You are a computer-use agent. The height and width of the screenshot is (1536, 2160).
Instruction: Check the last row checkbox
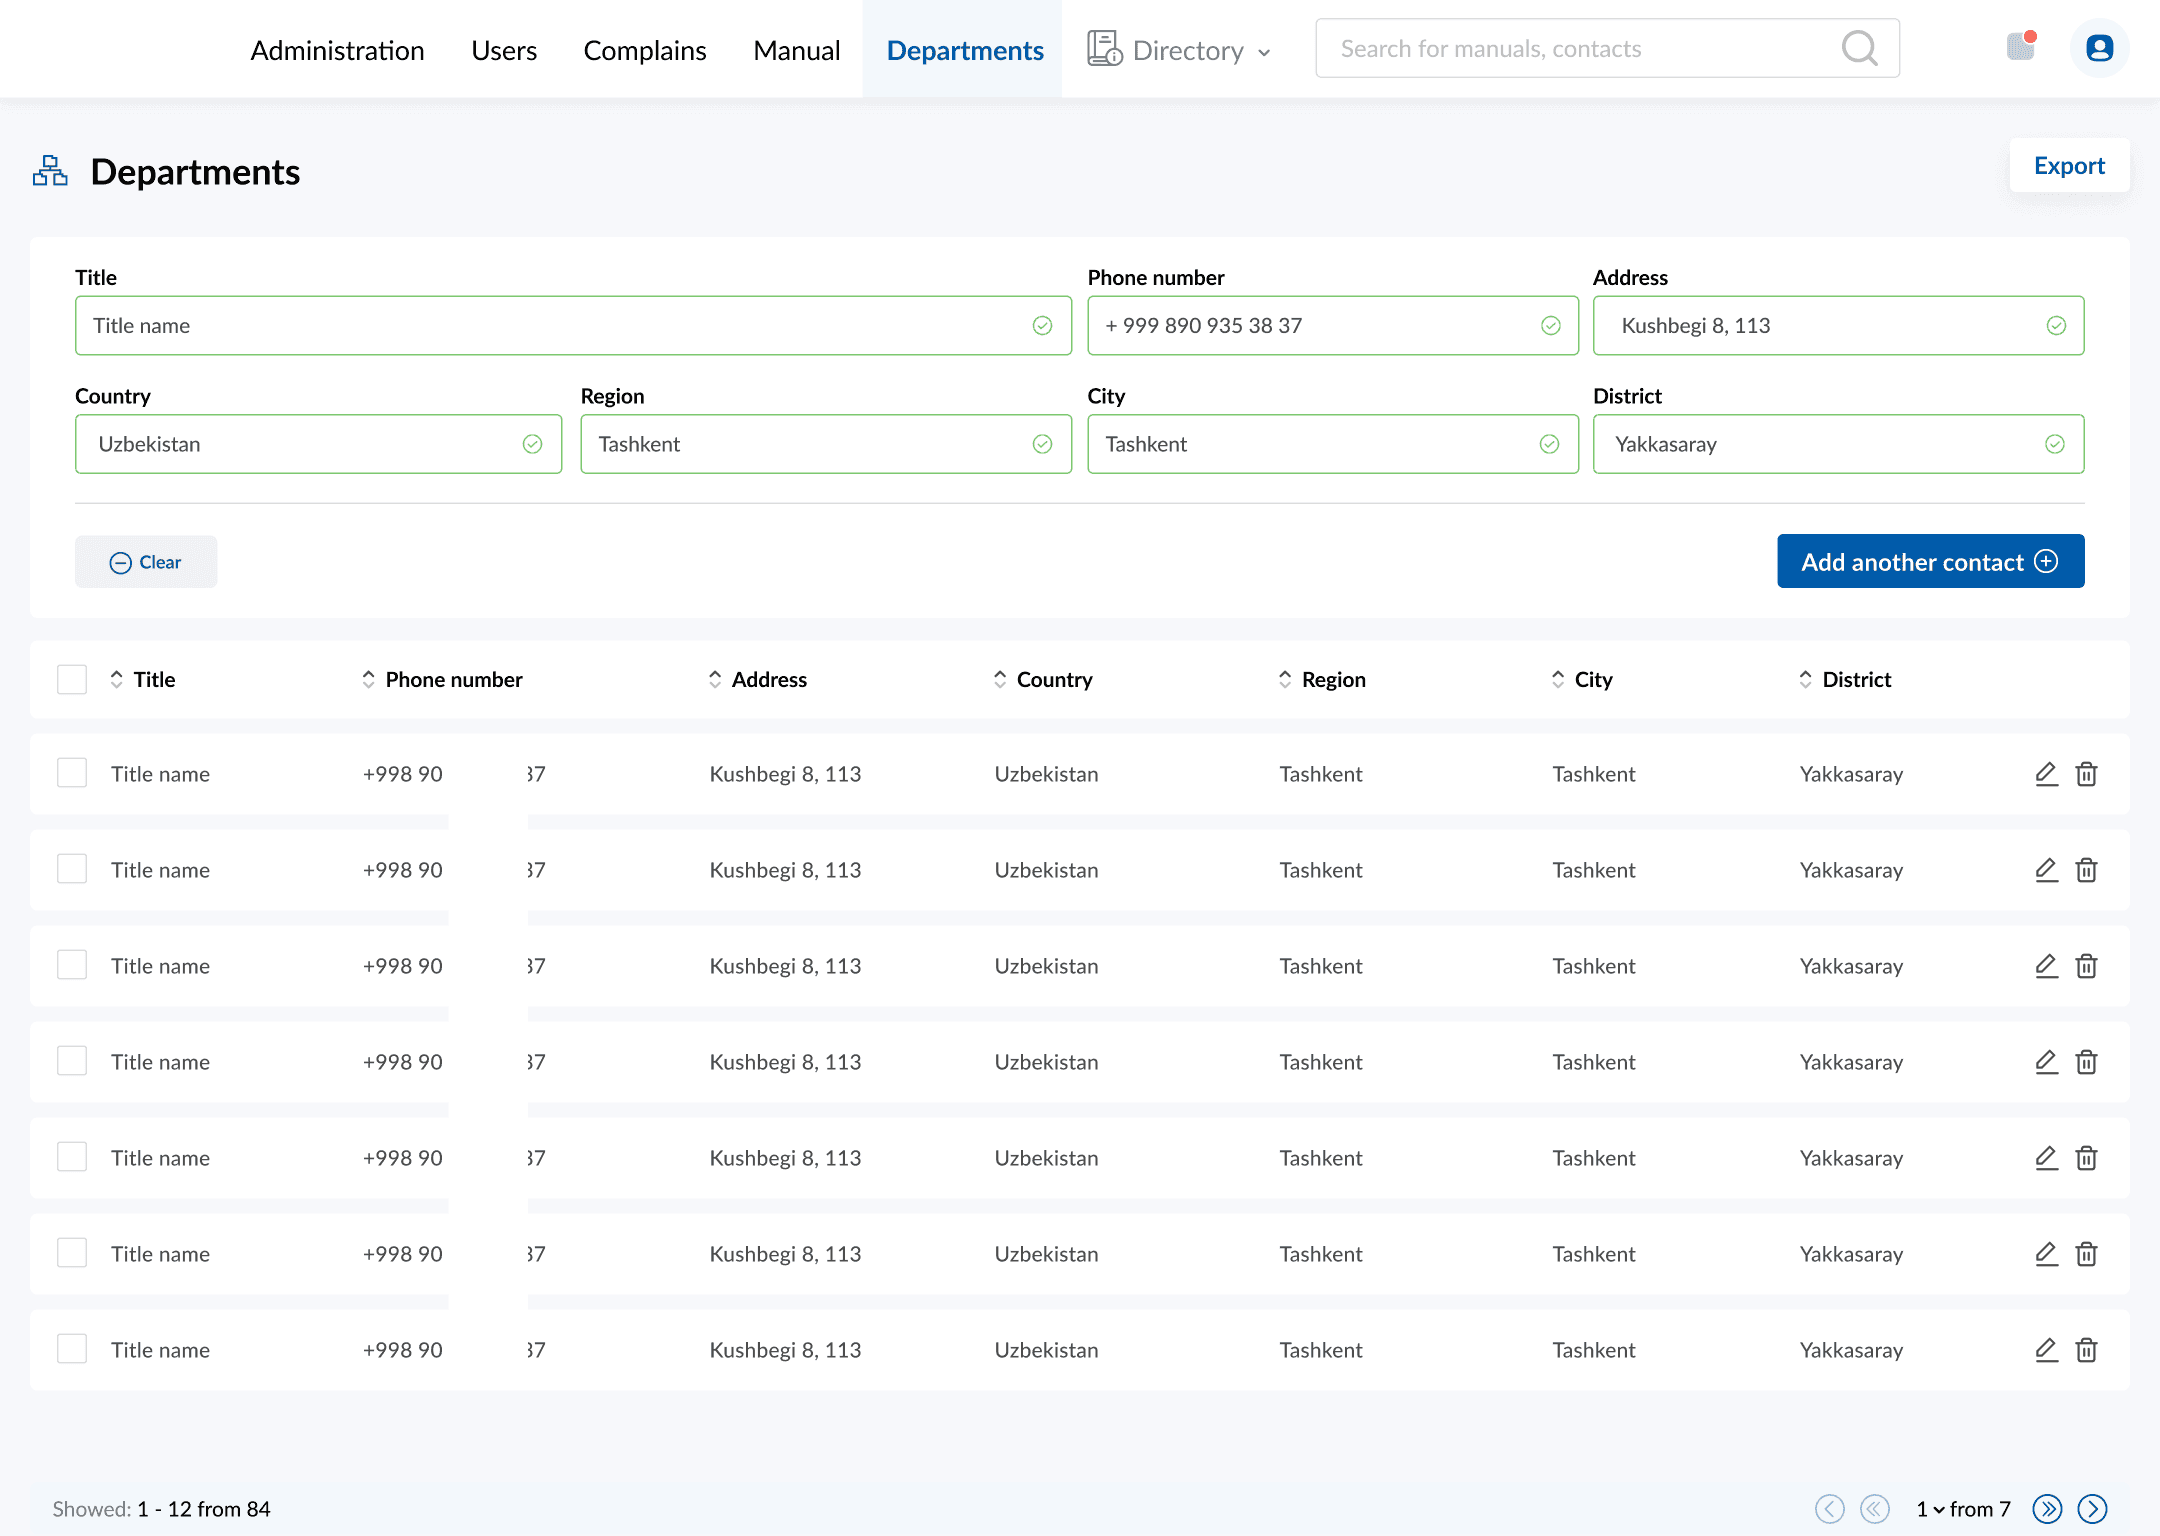(72, 1349)
